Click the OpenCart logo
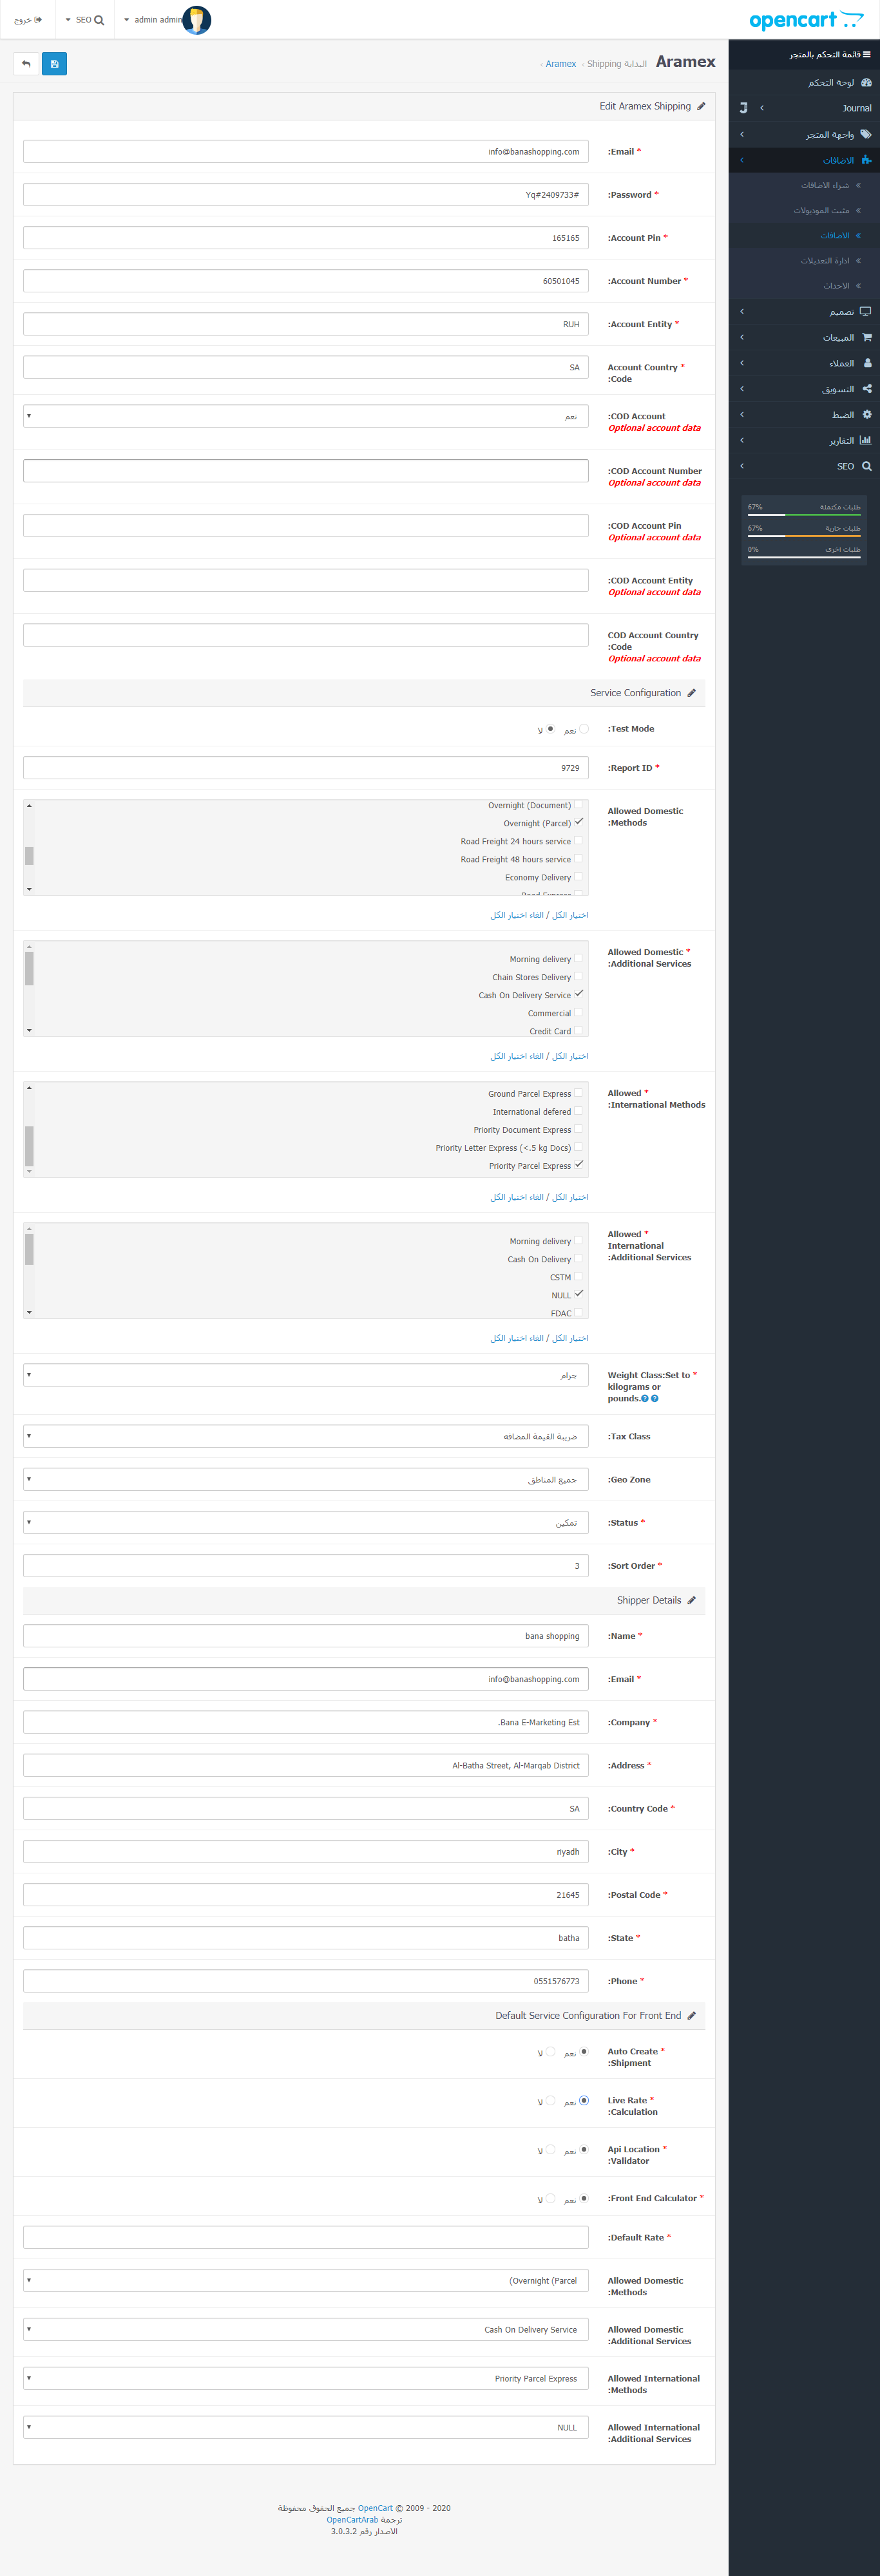Screen dimensions: 880x2576 pos(805,20)
